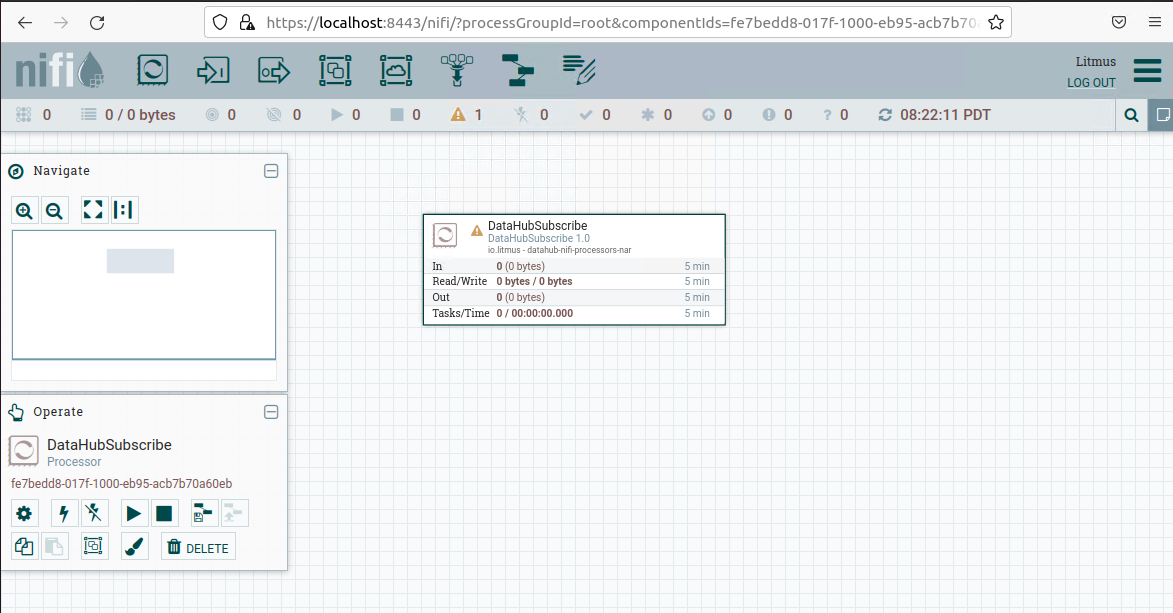The image size is (1173, 613).
Task: Click the DELETE button
Action: coord(198,547)
